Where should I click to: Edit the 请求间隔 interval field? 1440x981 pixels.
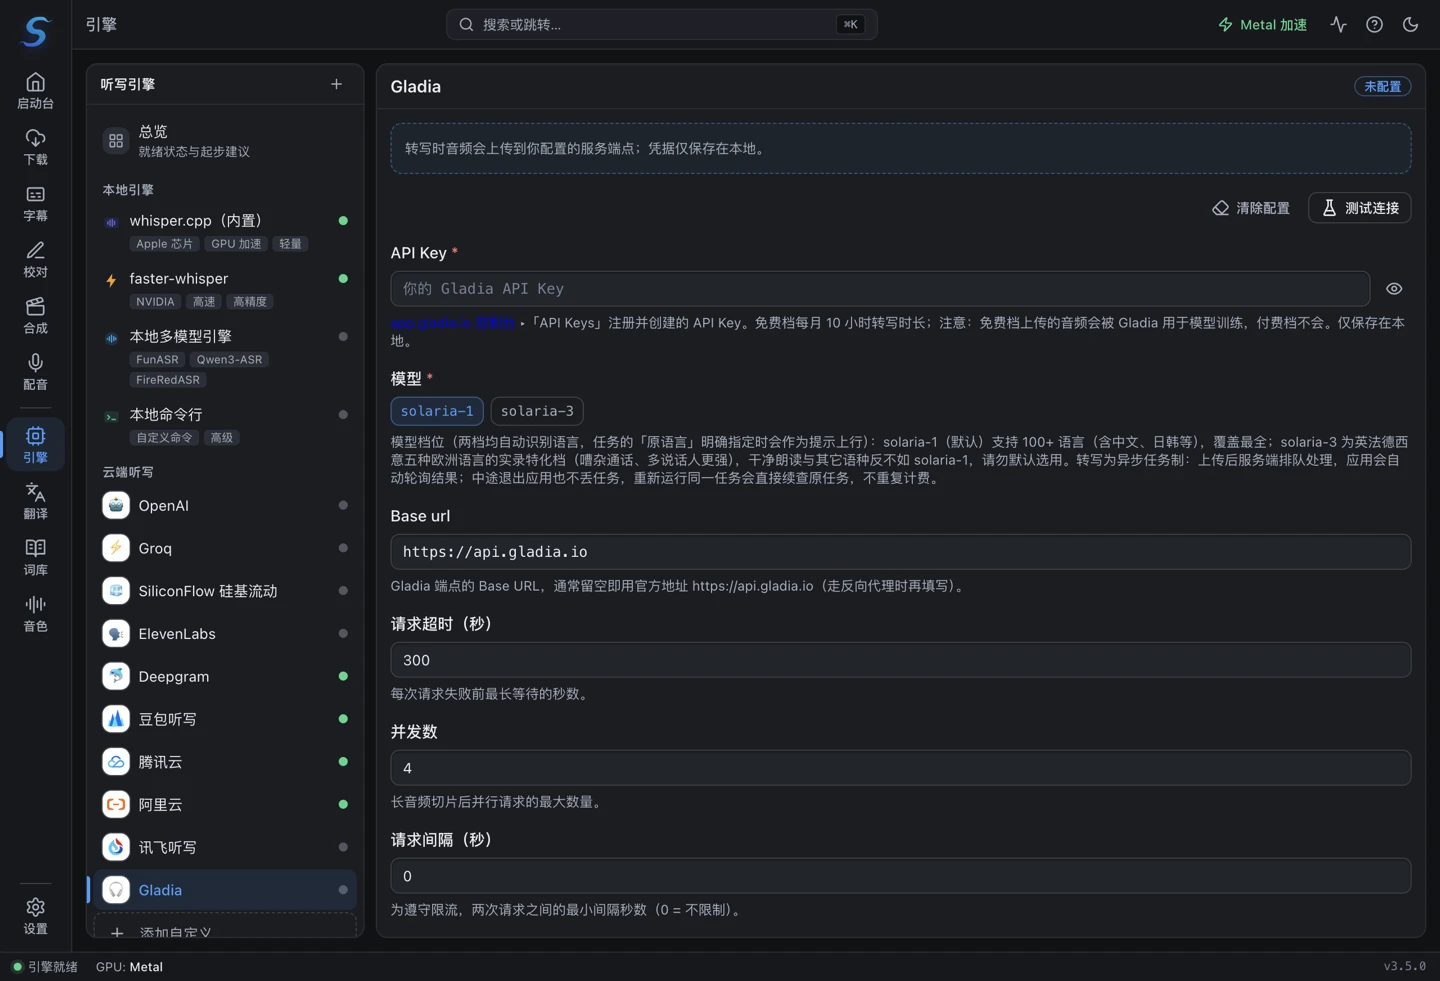point(900,876)
